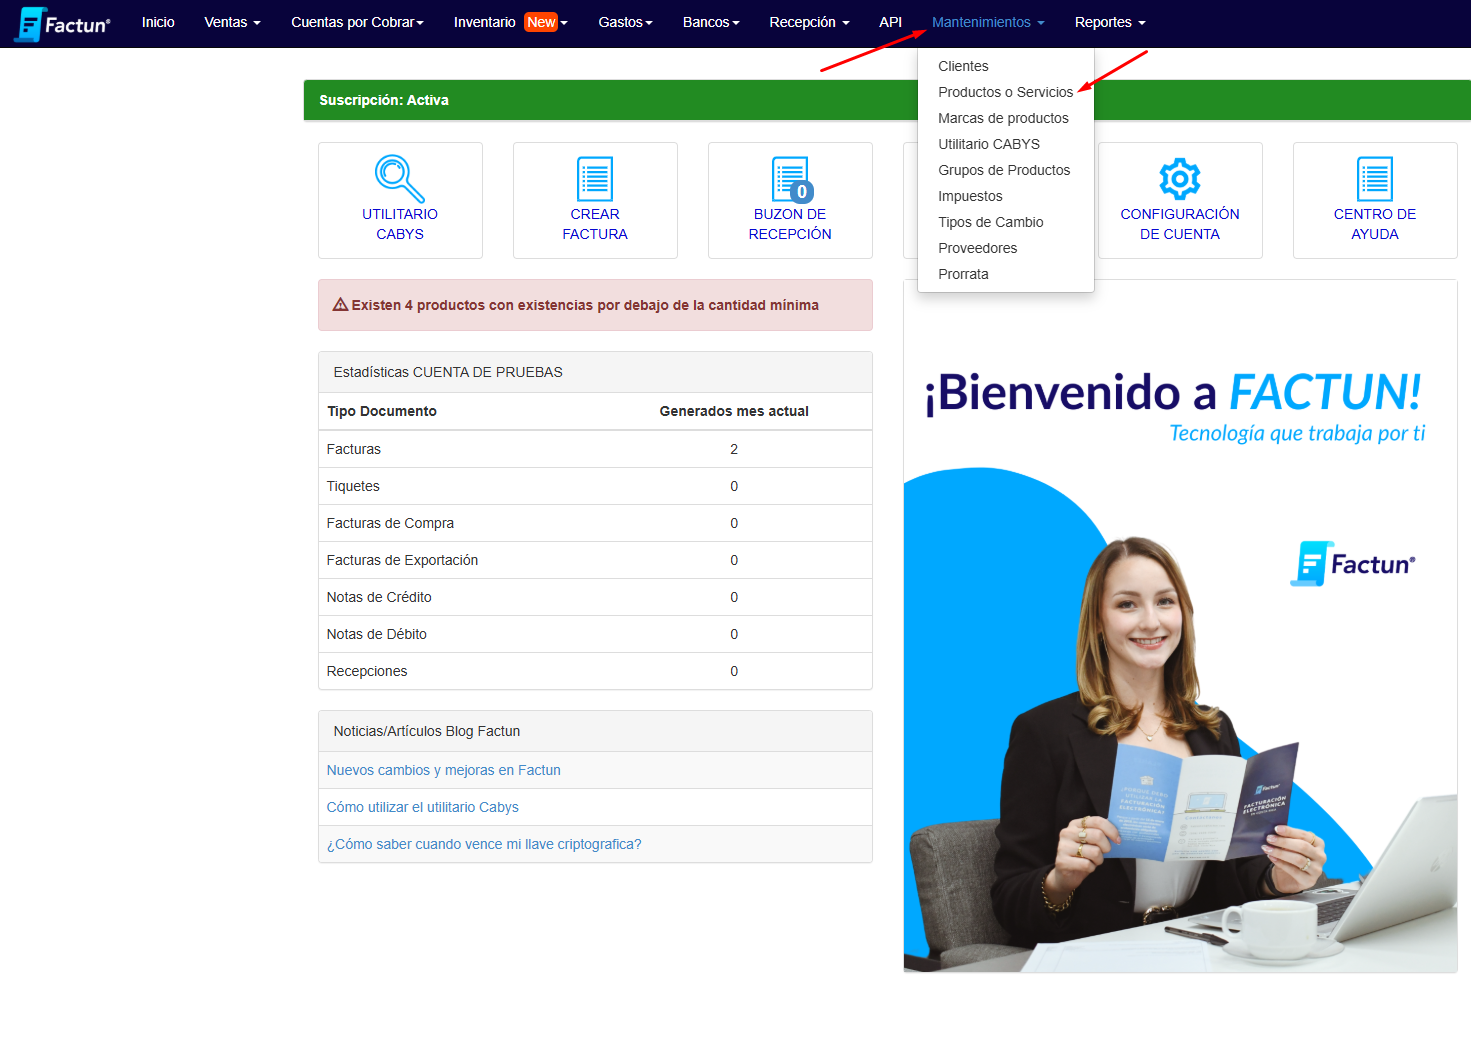Click the Bienvenido a FACTUN welcome banner image
1471x1046 pixels.
tap(1180, 626)
